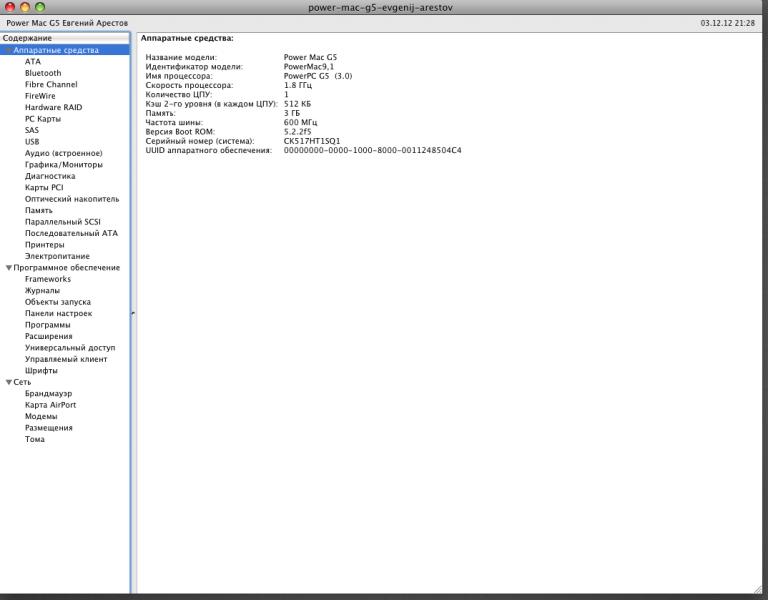The width and height of the screenshot is (768, 600).
Task: Collapse the Сеть section triangle
Action: [x=8, y=383]
